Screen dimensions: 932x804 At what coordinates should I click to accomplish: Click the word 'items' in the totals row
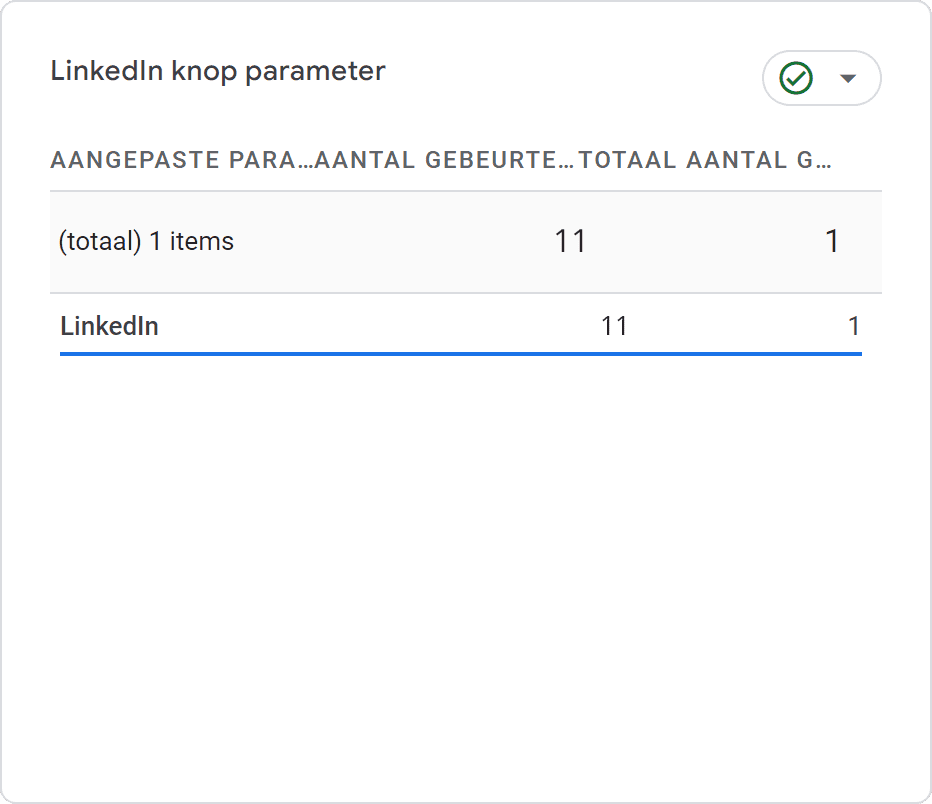202,241
